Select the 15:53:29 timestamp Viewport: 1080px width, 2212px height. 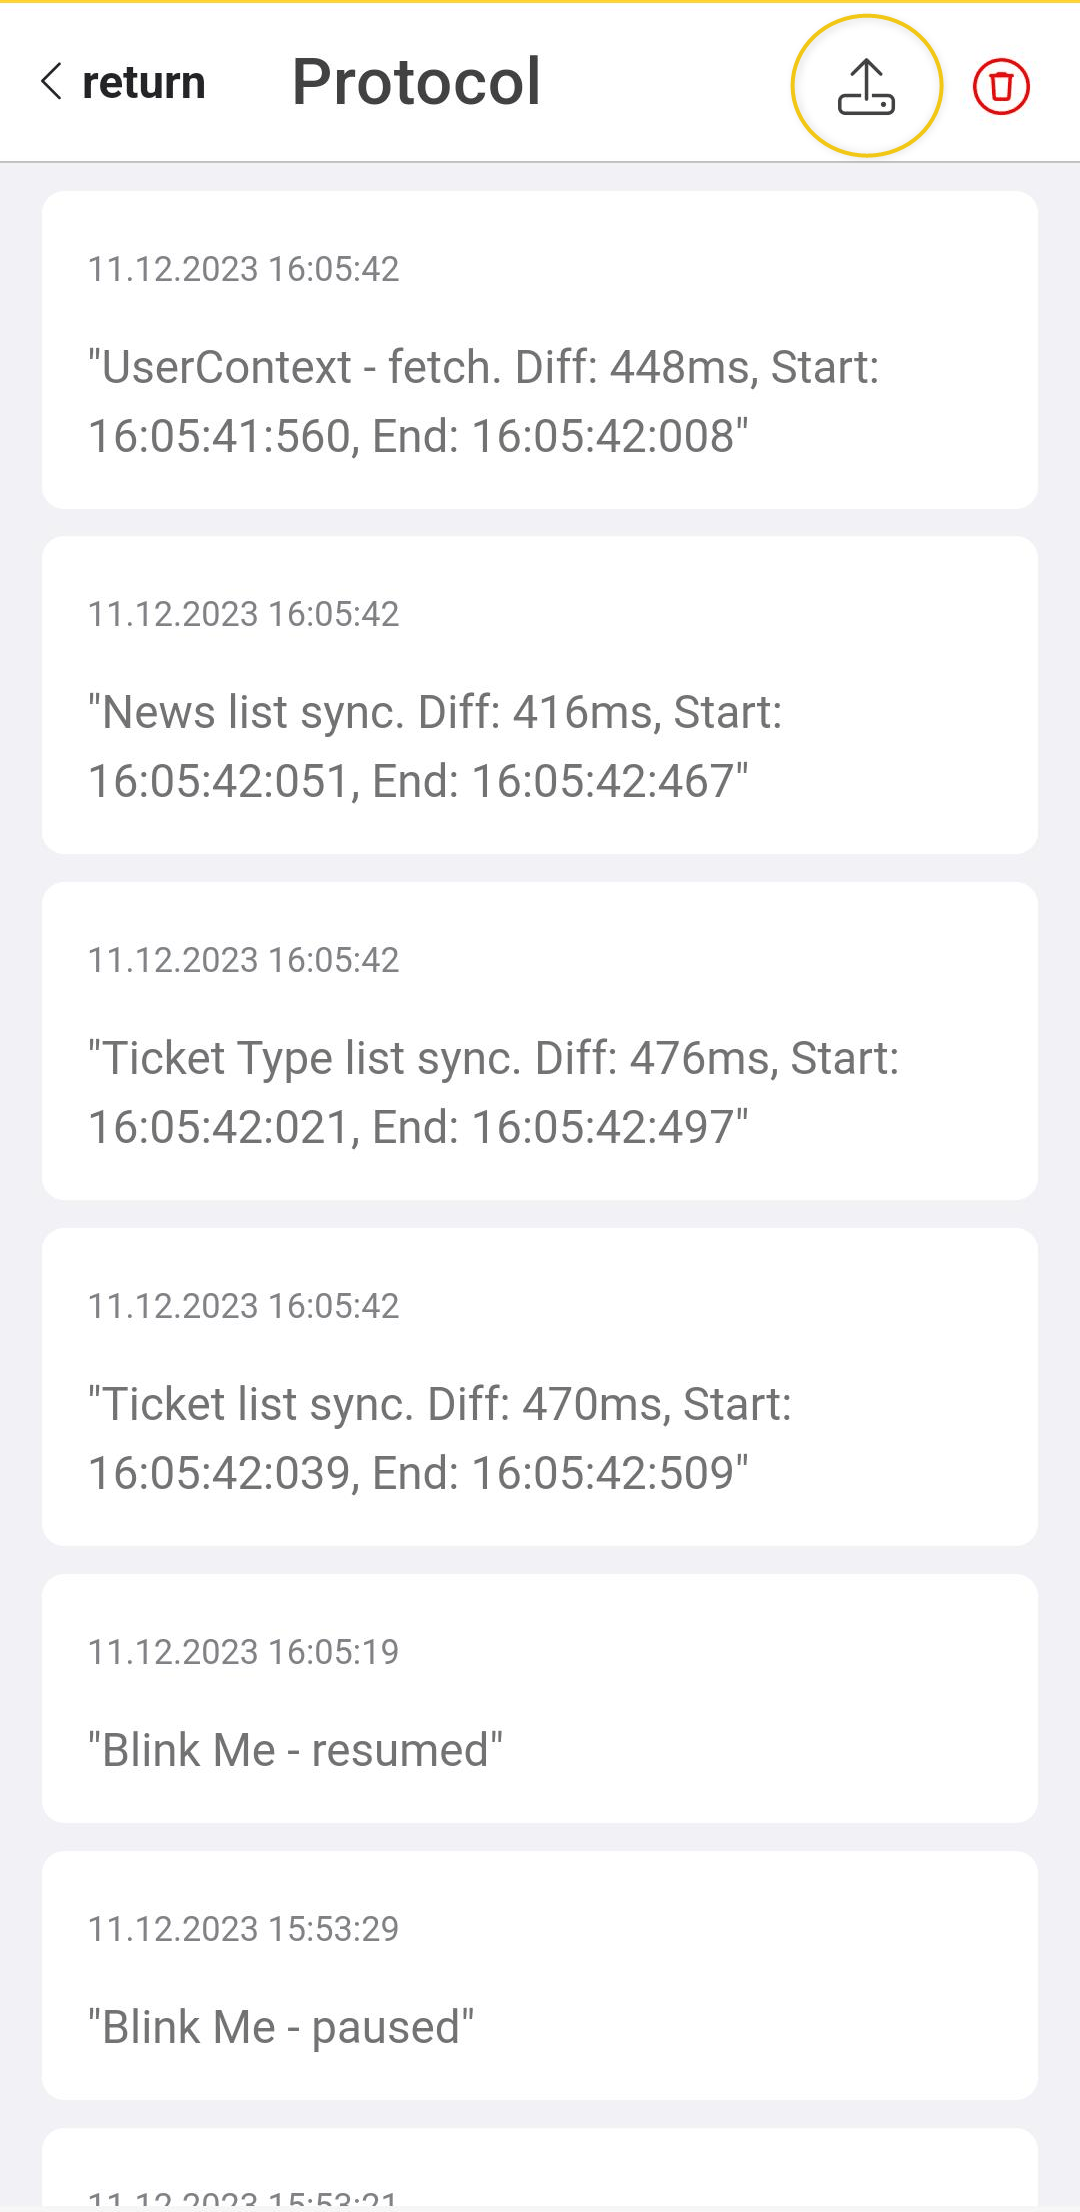coord(243,1929)
